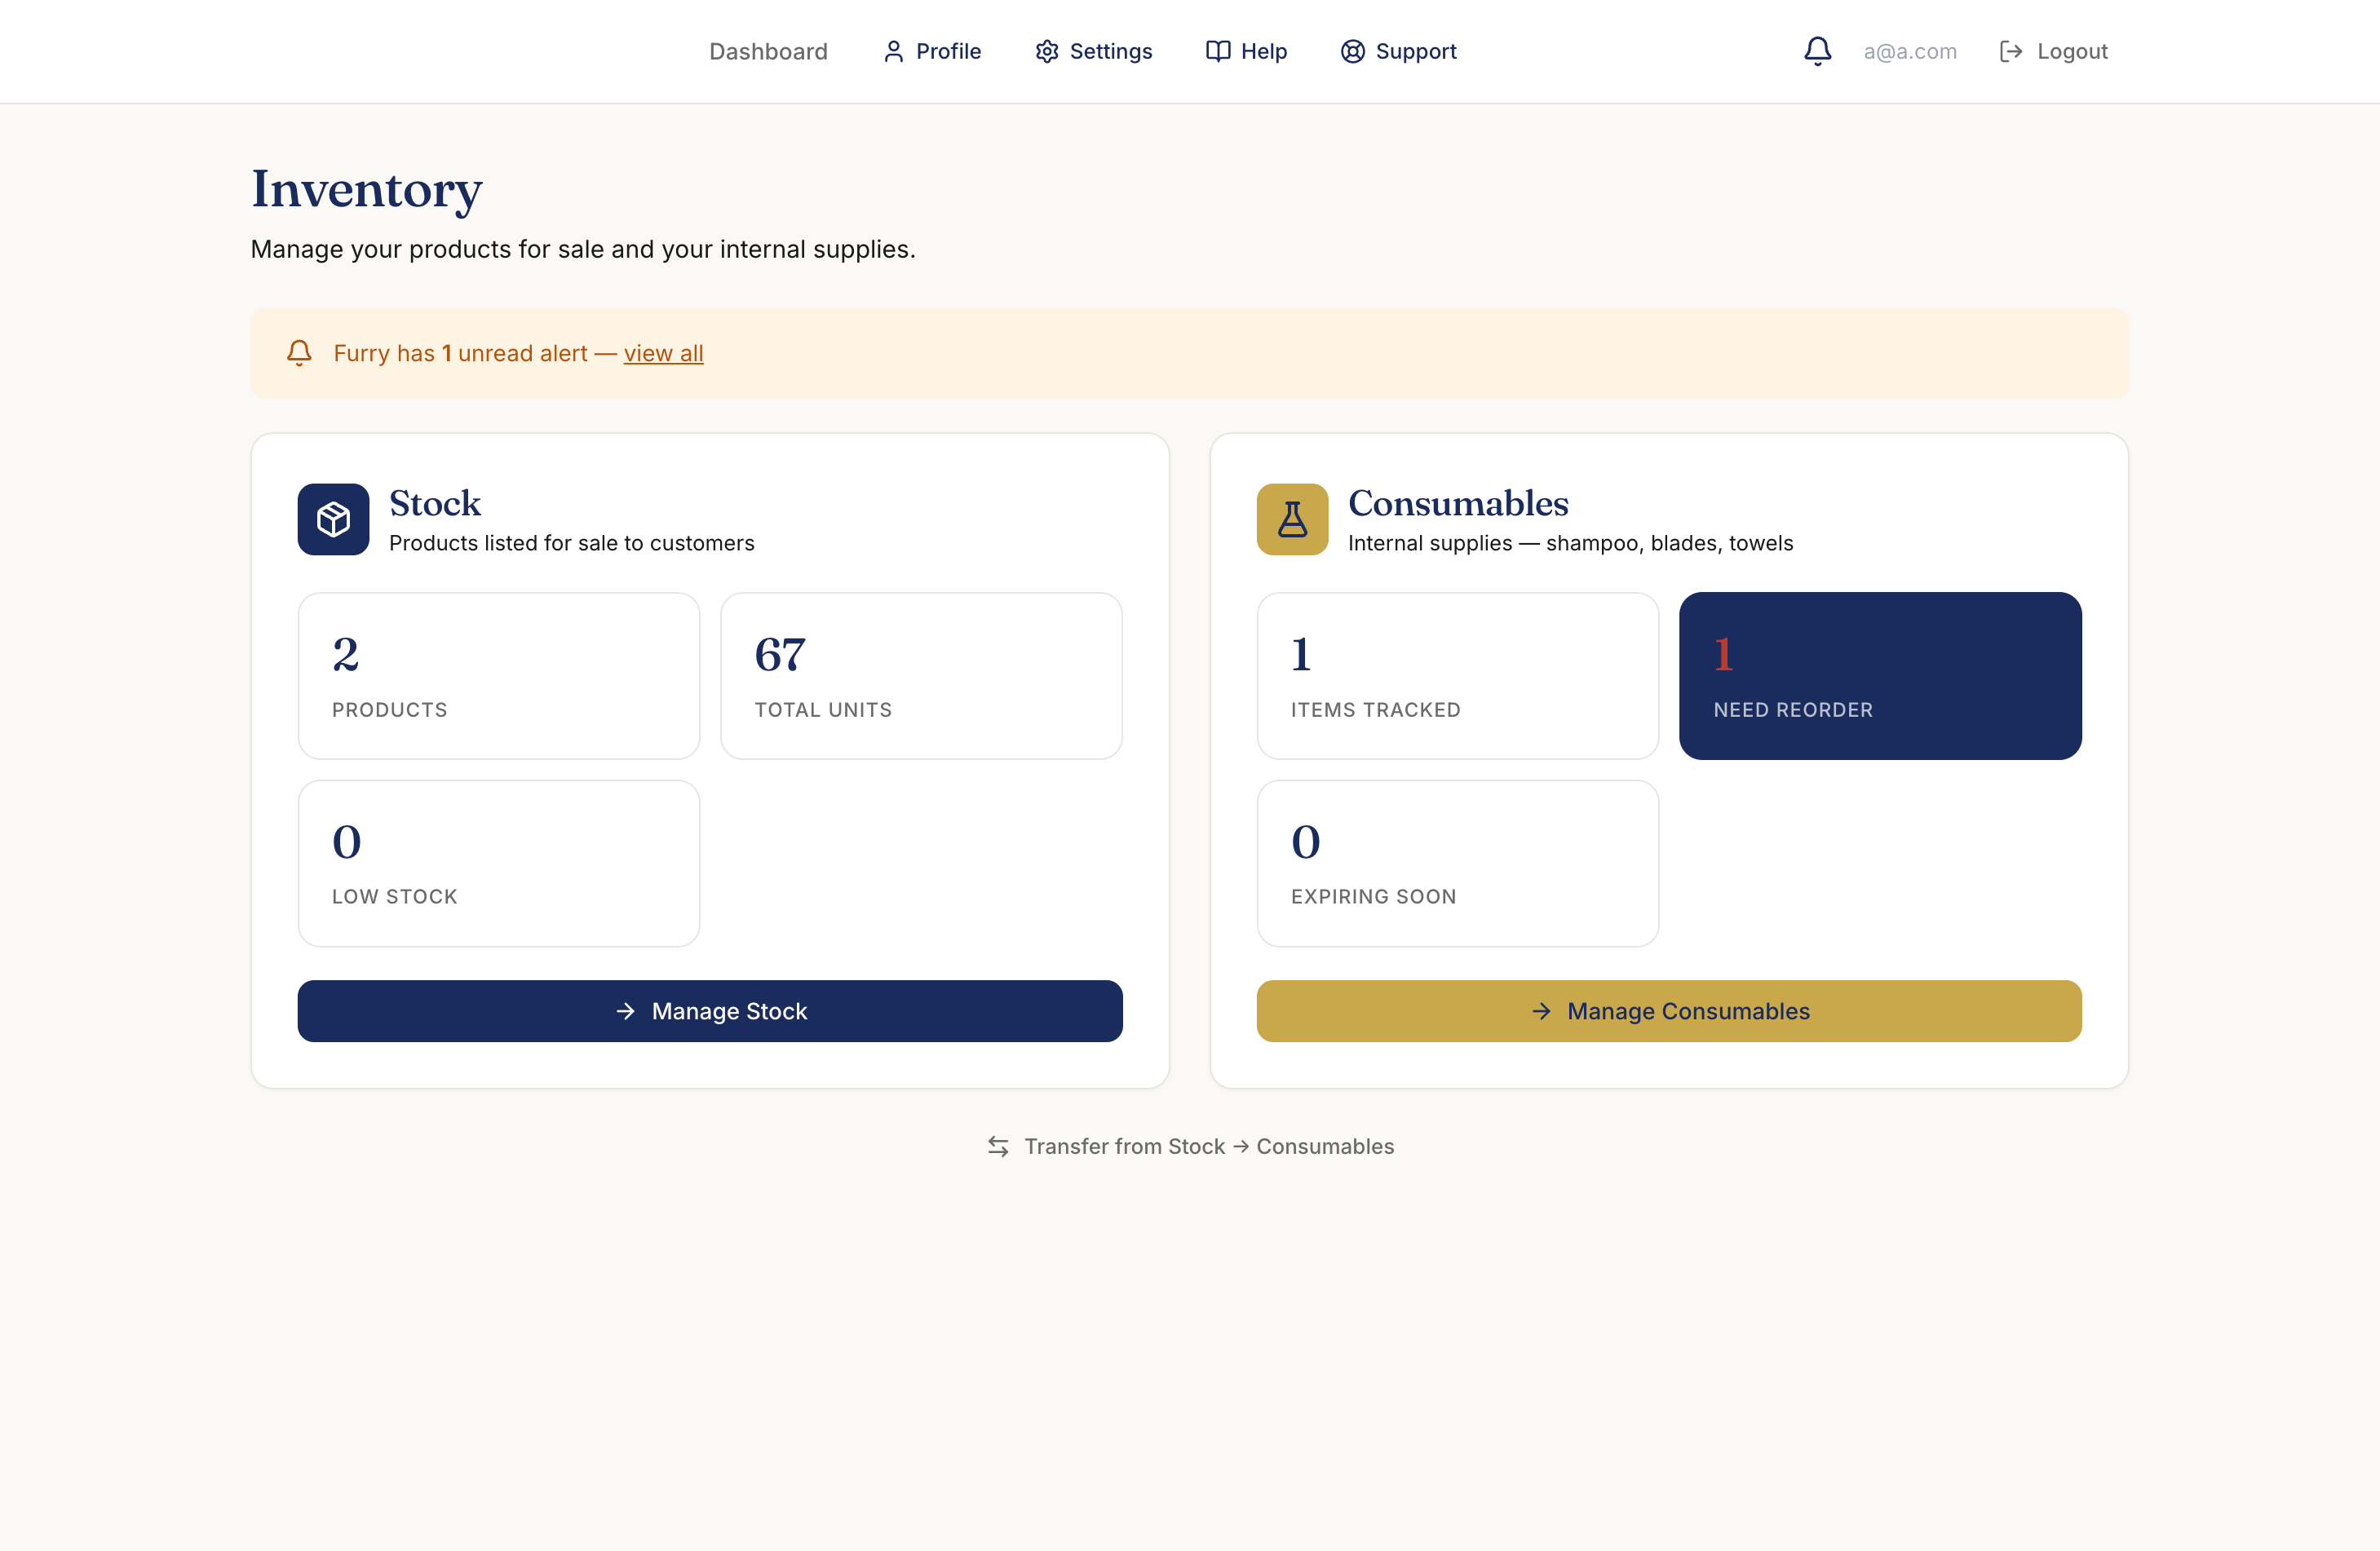Open Transfer from Stock to Consumables link

pyautogui.click(x=1190, y=1146)
